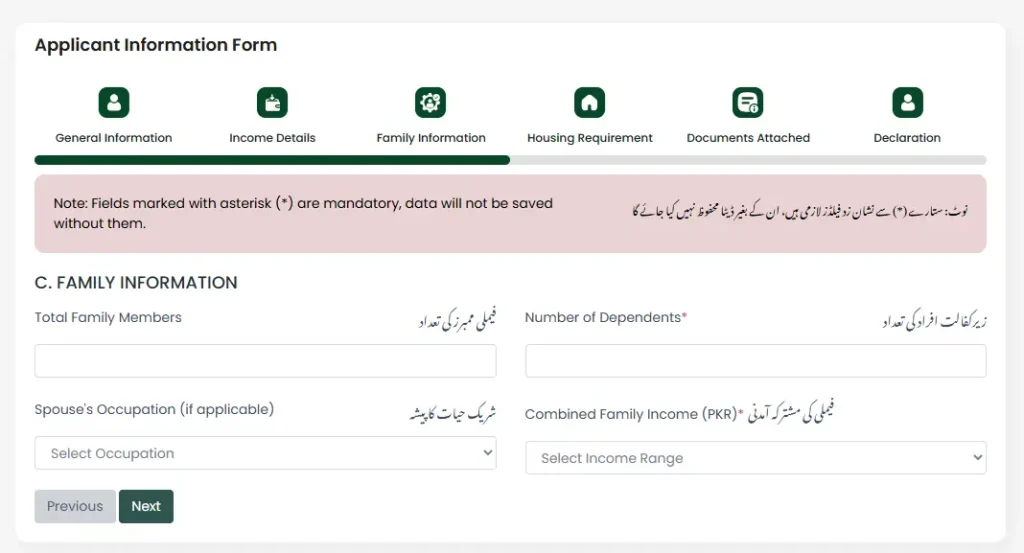Jump to the Declaration step label
The image size is (1024, 553).
pyautogui.click(x=907, y=138)
